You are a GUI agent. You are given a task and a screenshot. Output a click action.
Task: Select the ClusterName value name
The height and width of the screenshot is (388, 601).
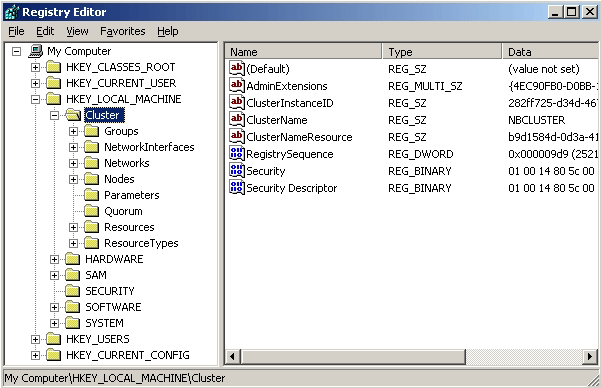(277, 120)
